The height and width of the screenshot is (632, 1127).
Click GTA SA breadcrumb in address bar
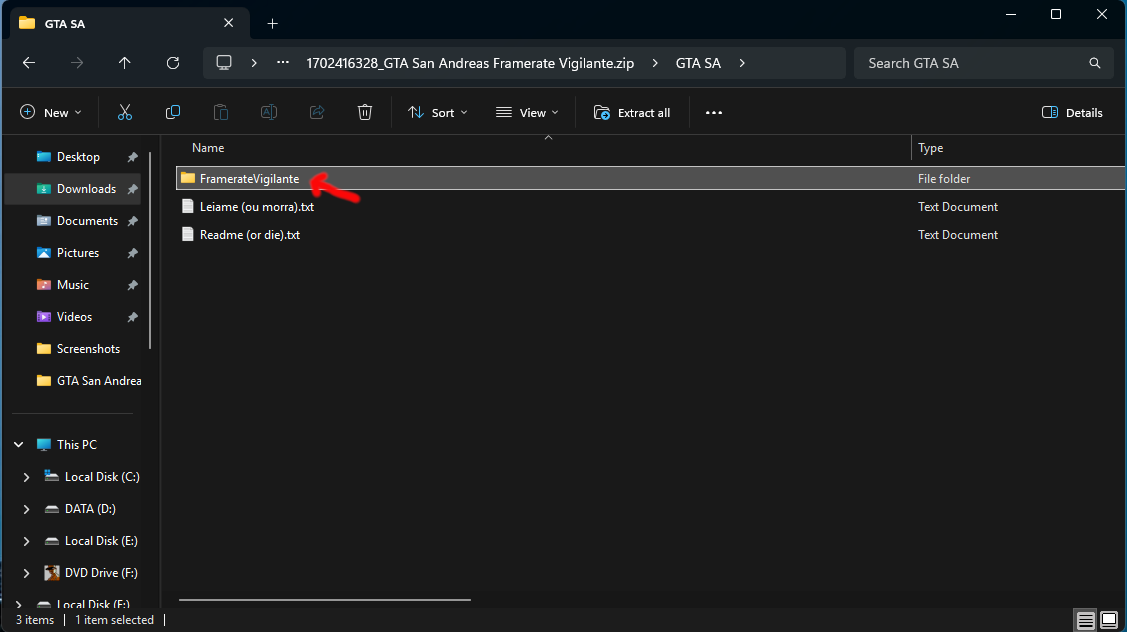pos(698,63)
